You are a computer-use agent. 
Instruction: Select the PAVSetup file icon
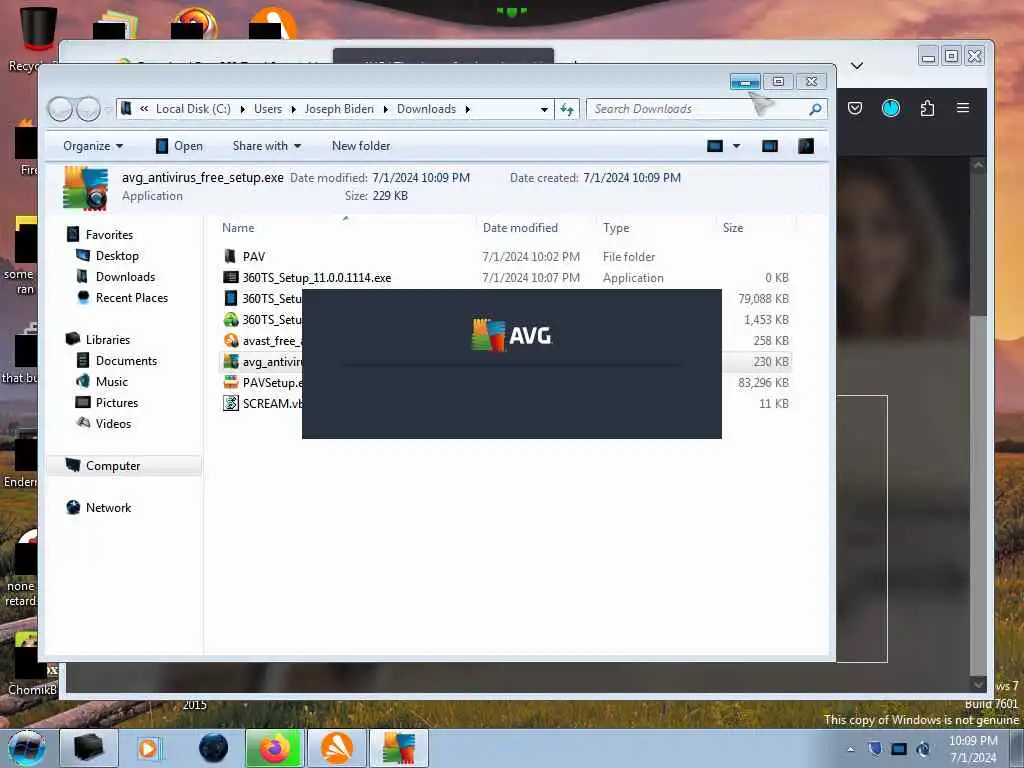[231, 382]
